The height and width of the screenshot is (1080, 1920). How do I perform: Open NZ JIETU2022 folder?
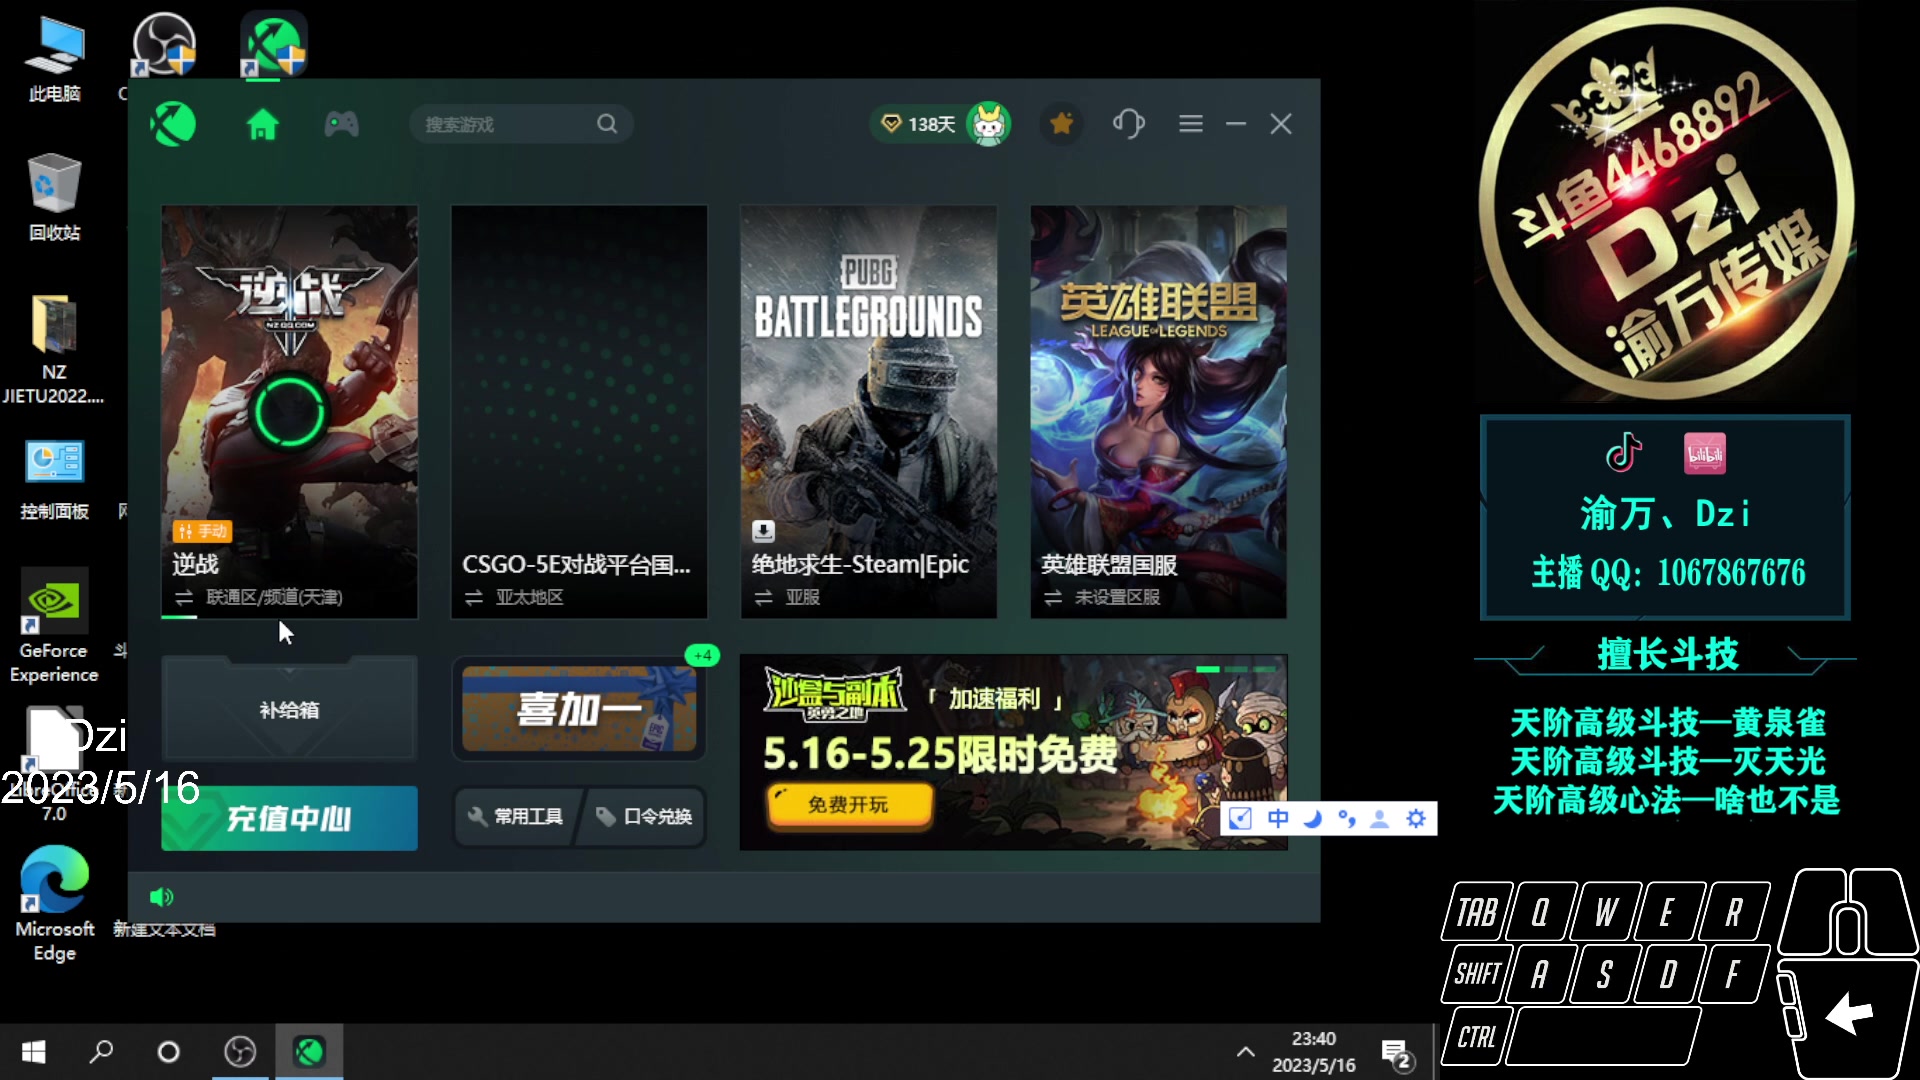tap(54, 350)
